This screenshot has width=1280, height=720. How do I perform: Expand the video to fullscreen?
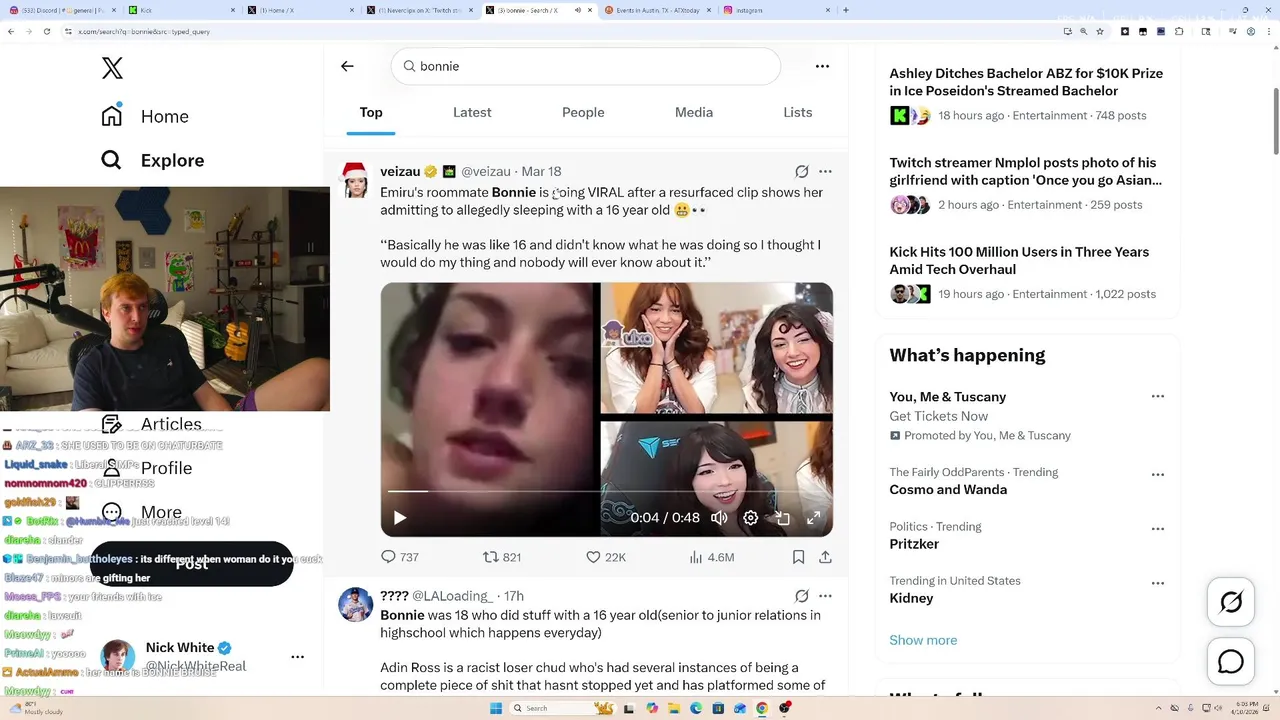coord(814,517)
